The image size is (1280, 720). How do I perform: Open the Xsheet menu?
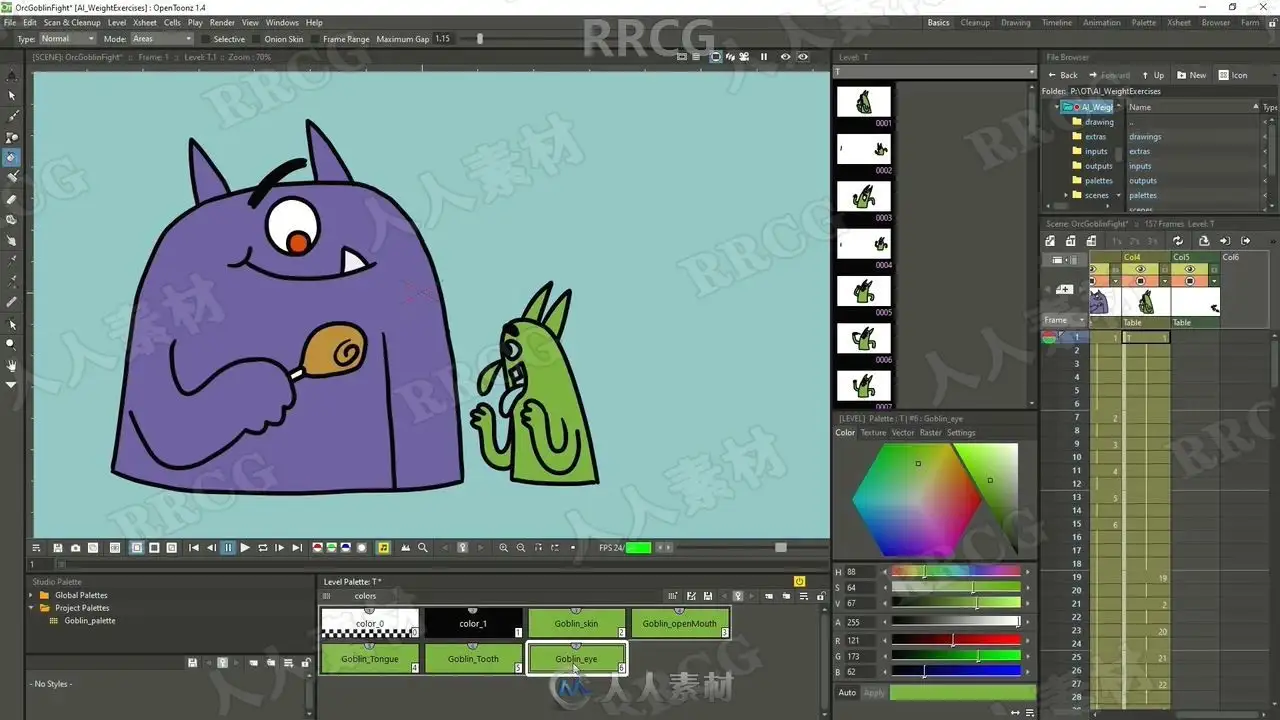tap(145, 22)
